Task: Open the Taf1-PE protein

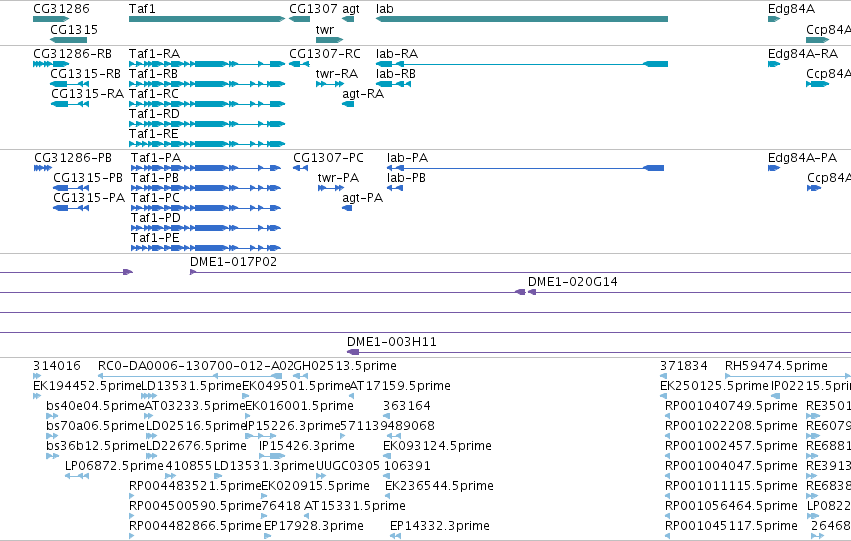Action: (x=206, y=248)
